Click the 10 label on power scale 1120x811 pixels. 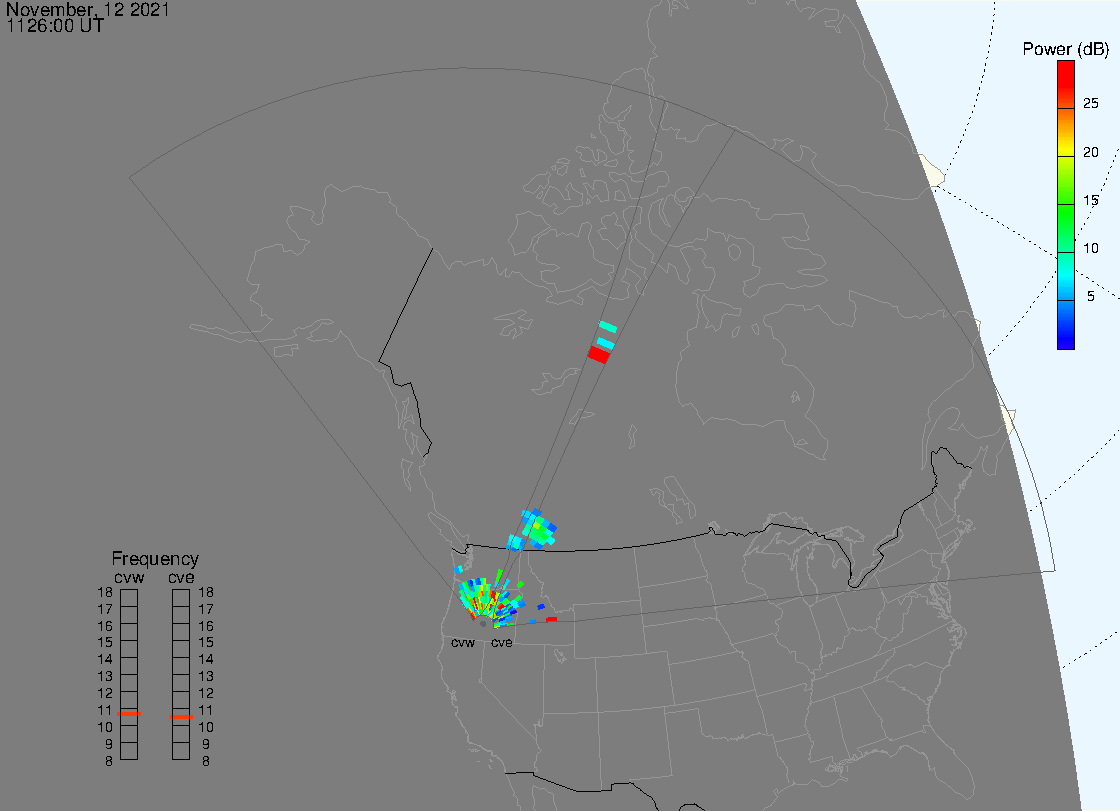coord(1091,249)
